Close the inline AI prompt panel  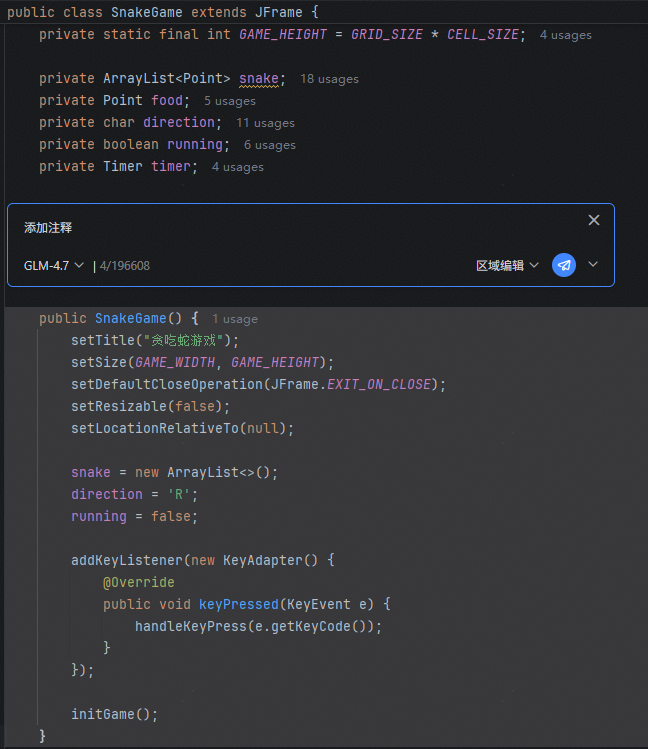click(594, 220)
